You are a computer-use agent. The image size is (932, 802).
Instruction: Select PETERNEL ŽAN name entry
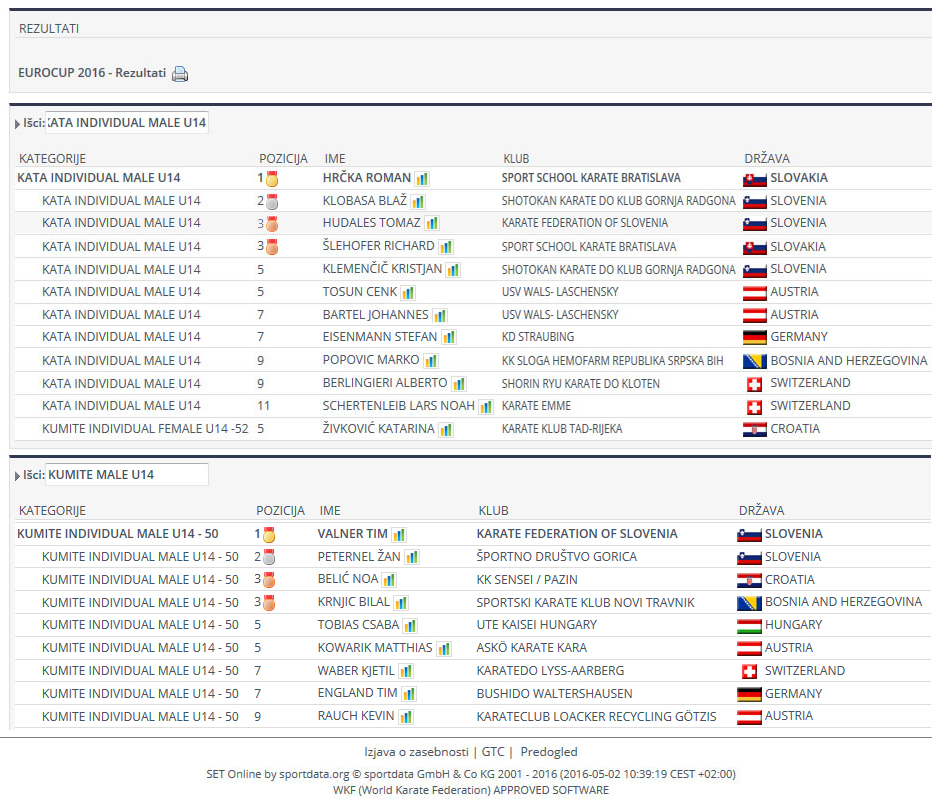click(x=357, y=557)
